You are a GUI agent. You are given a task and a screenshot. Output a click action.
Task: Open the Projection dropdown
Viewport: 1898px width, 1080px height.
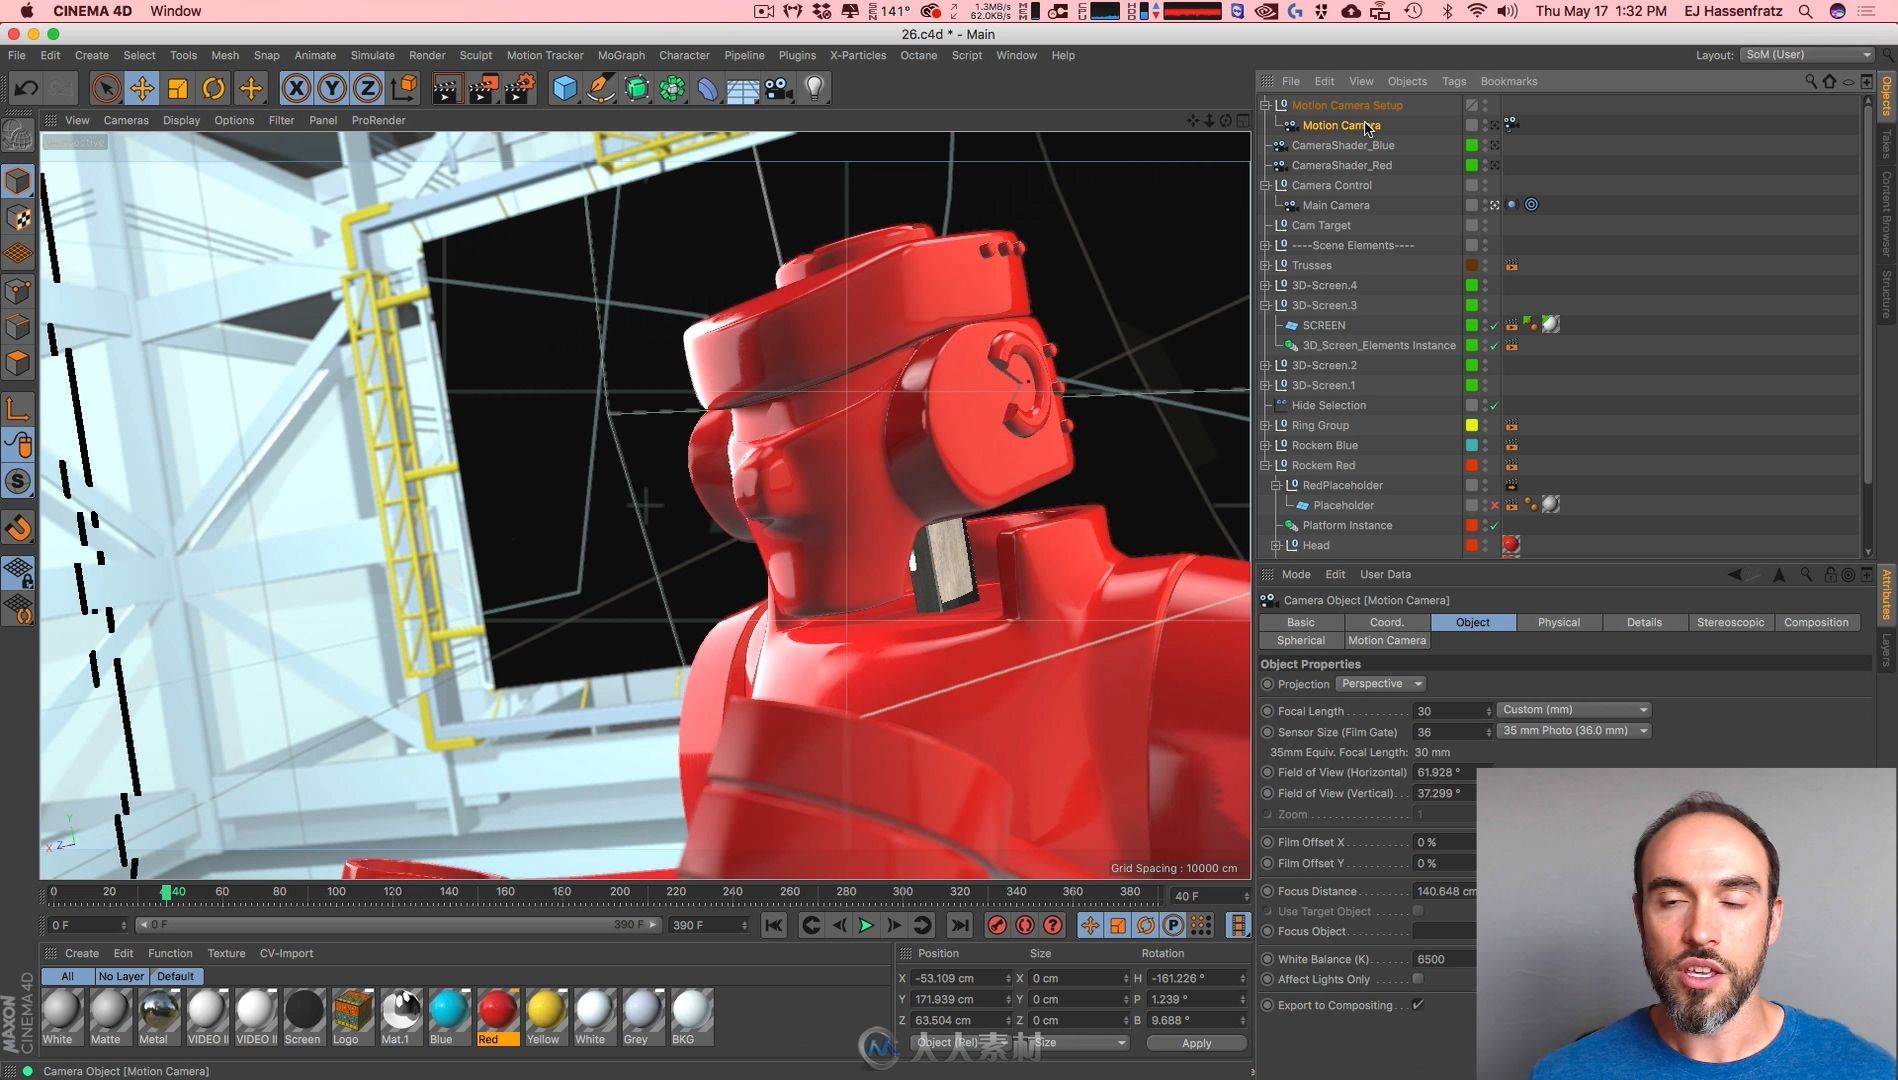coord(1381,684)
